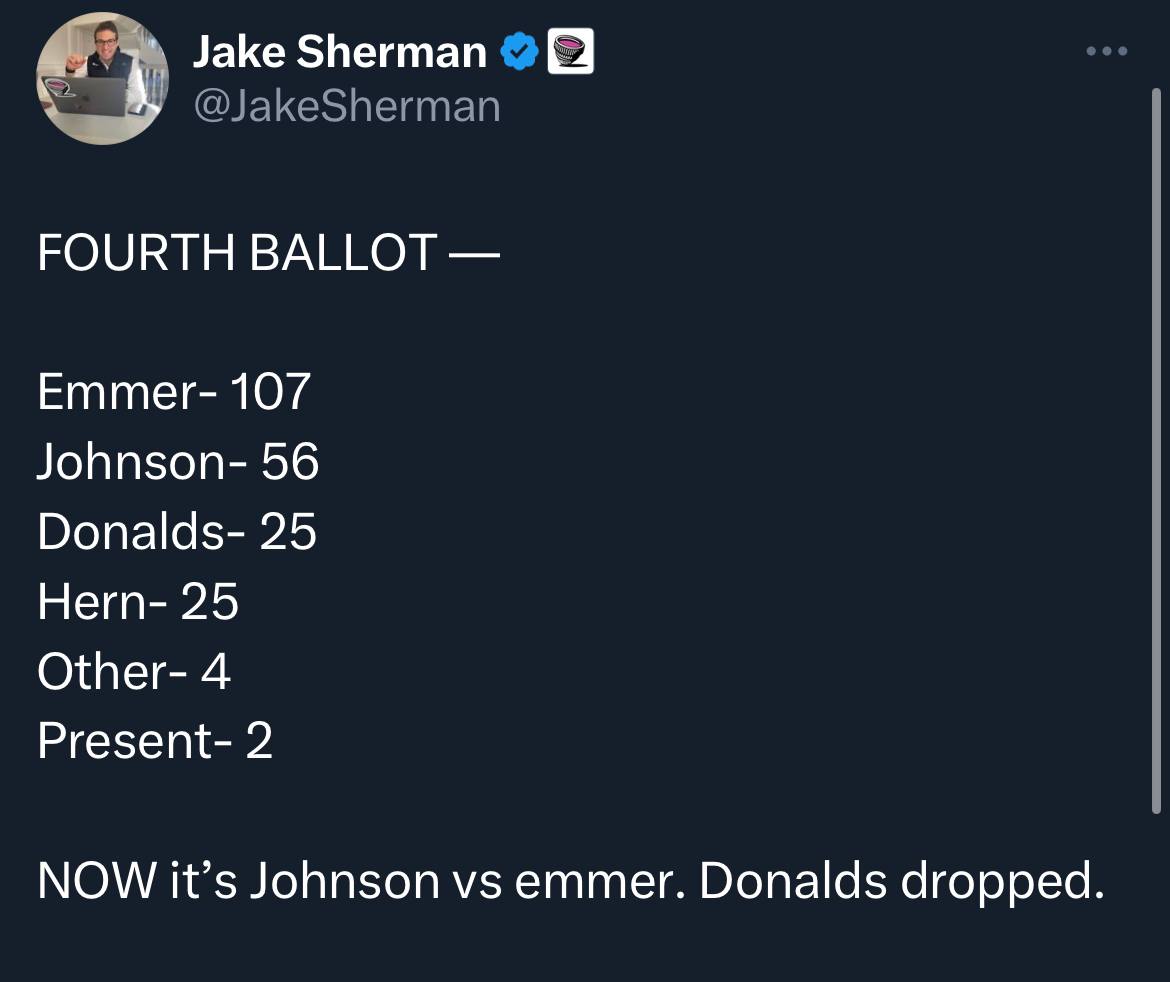Click the word NOW in the last sentence

pos(97,881)
